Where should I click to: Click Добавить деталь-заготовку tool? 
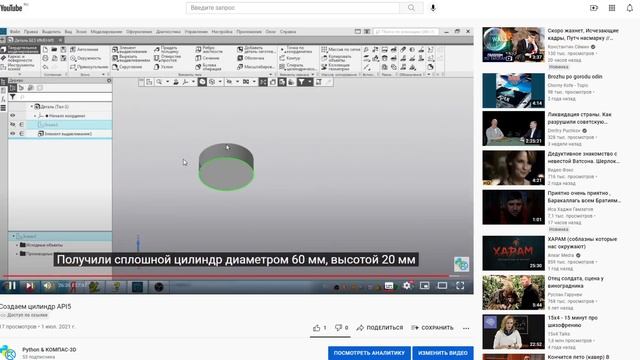pyautogui.click(x=256, y=49)
